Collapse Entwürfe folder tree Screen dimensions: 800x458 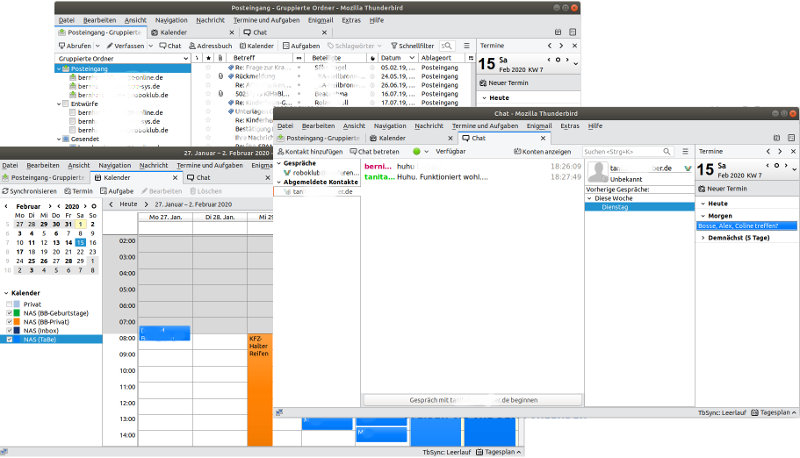tap(59, 104)
